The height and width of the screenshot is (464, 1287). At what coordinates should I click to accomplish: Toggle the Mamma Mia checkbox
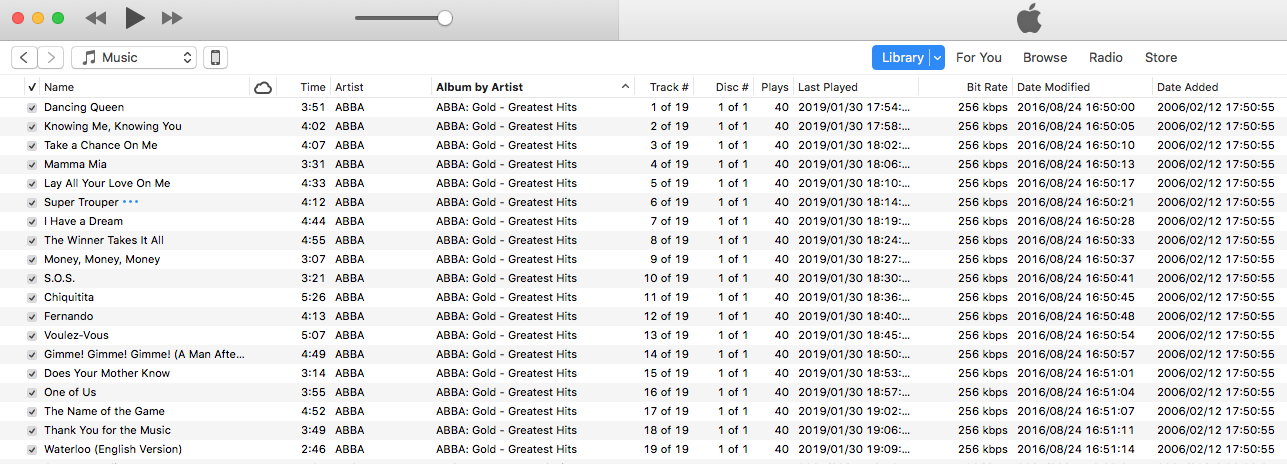coord(32,164)
